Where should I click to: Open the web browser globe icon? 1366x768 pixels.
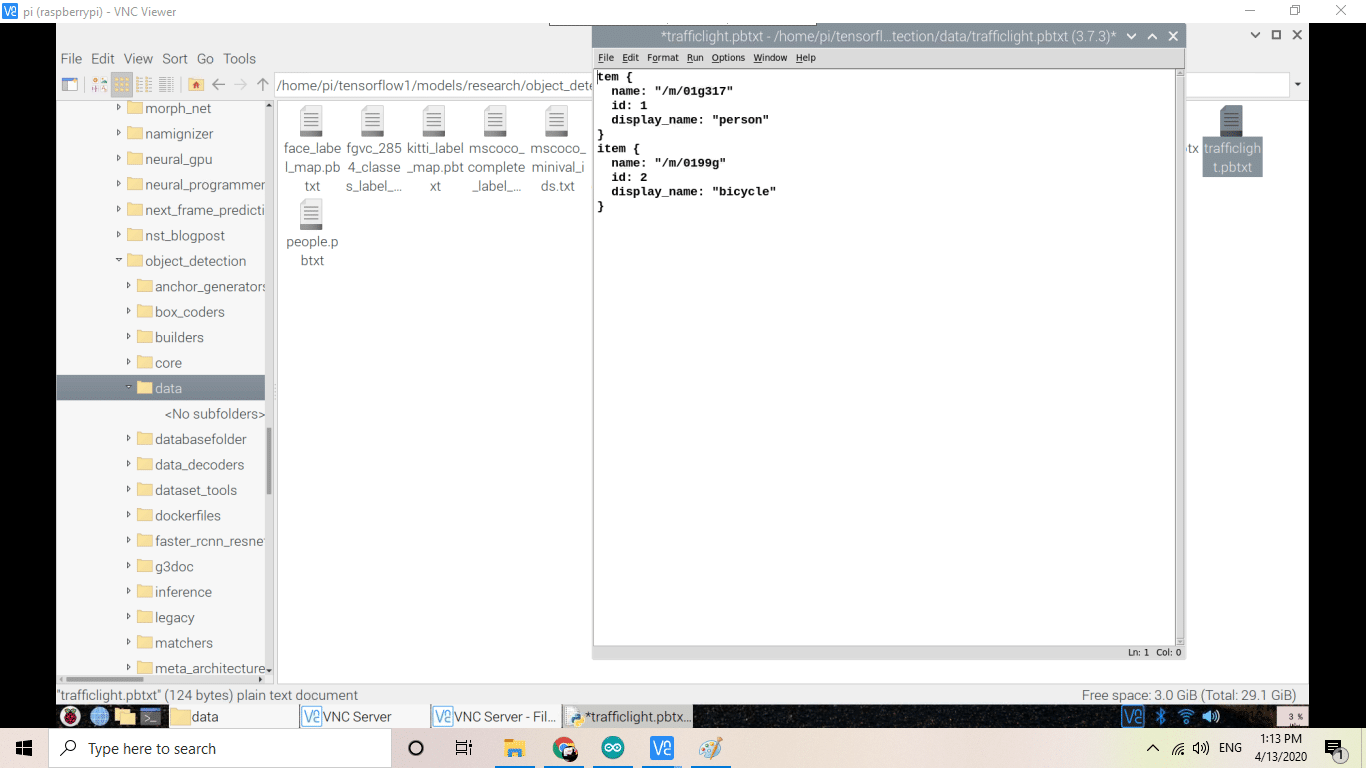click(99, 716)
